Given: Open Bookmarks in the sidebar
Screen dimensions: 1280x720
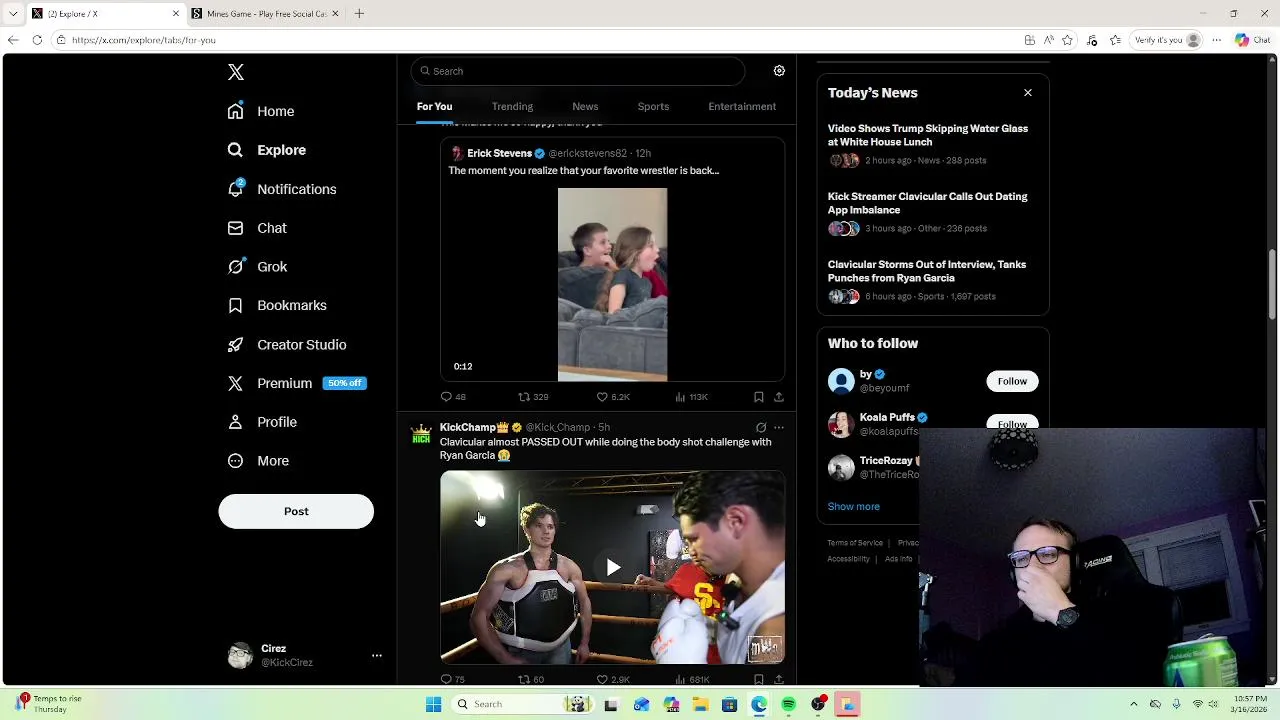Looking at the screenshot, I should coord(277,305).
